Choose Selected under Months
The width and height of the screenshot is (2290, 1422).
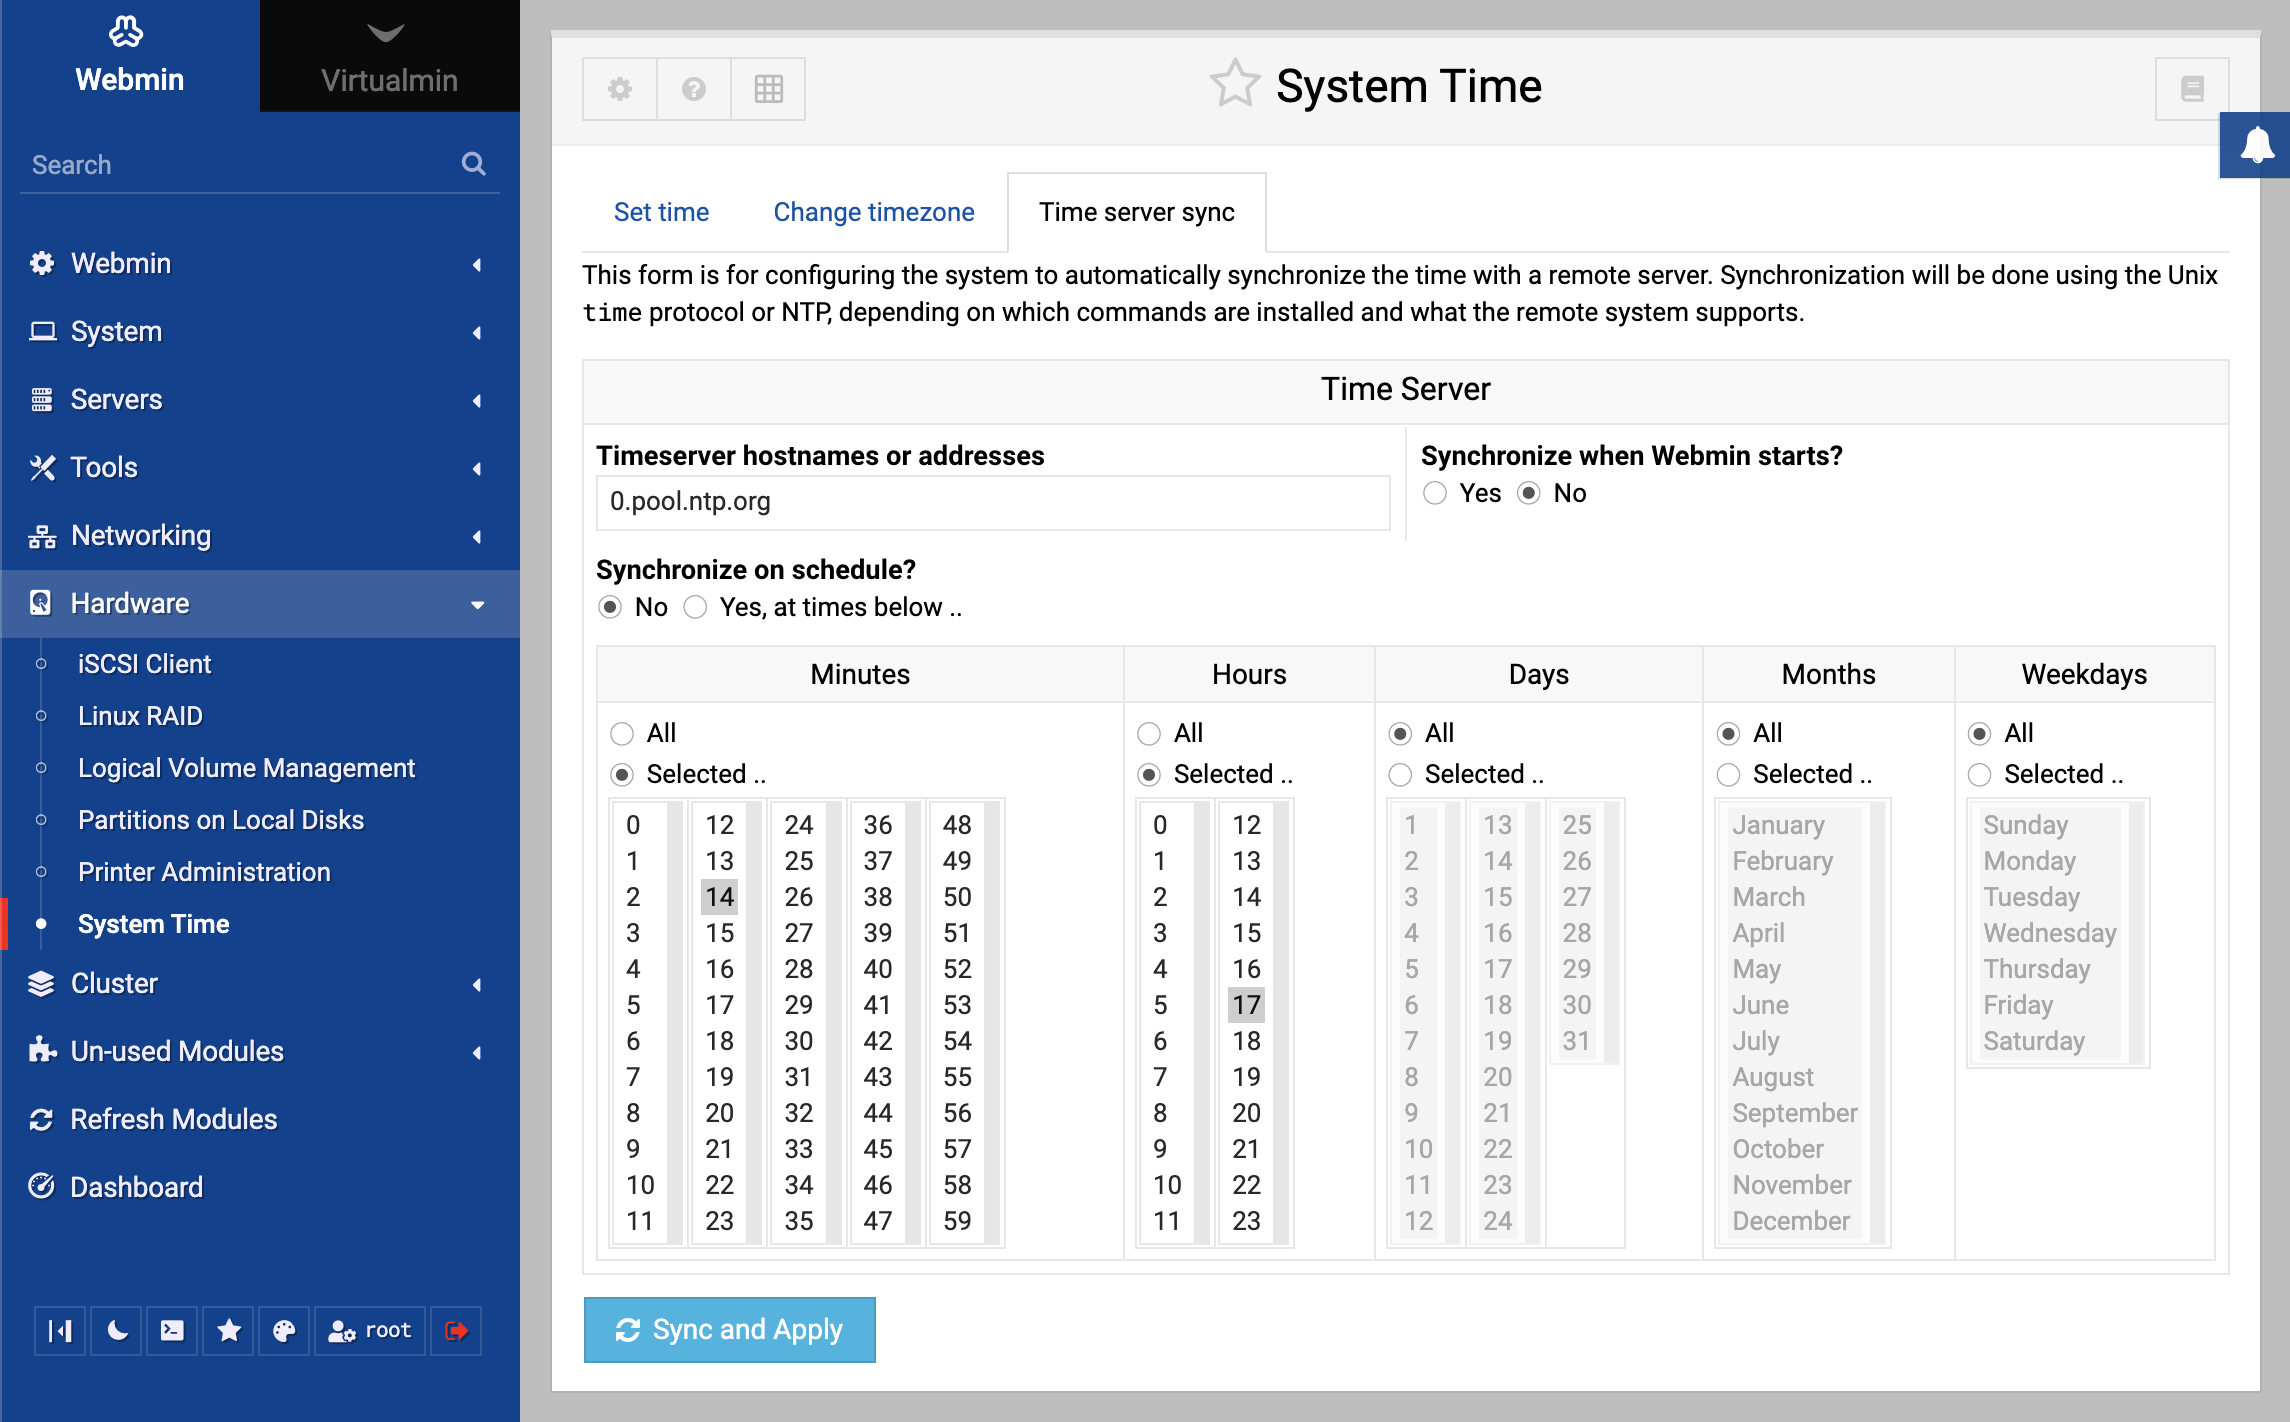[x=1729, y=775]
